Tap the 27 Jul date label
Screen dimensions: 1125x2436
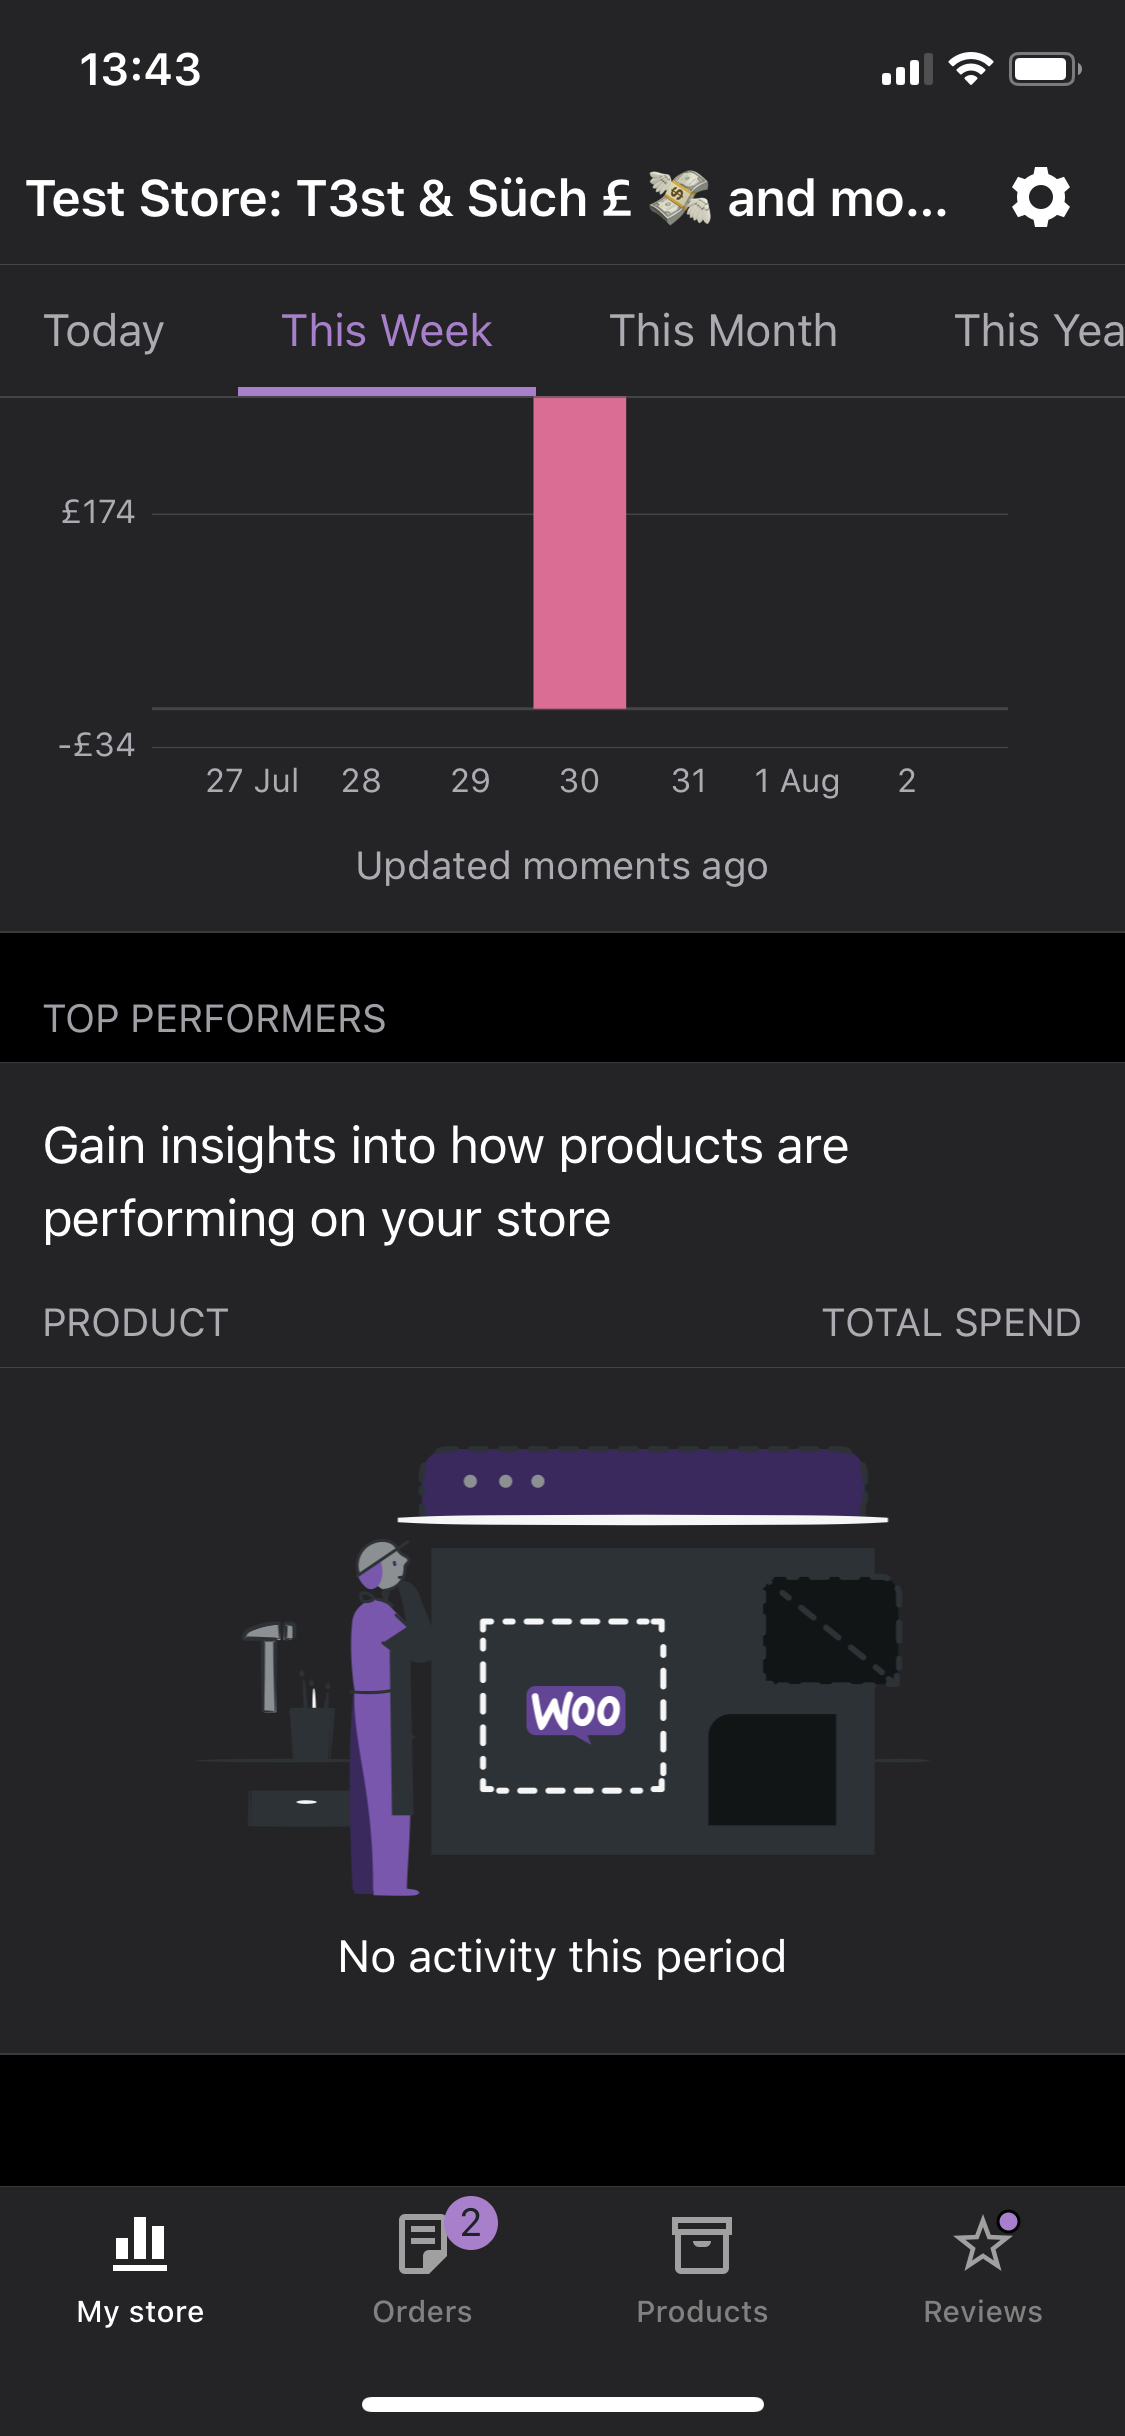click(252, 780)
